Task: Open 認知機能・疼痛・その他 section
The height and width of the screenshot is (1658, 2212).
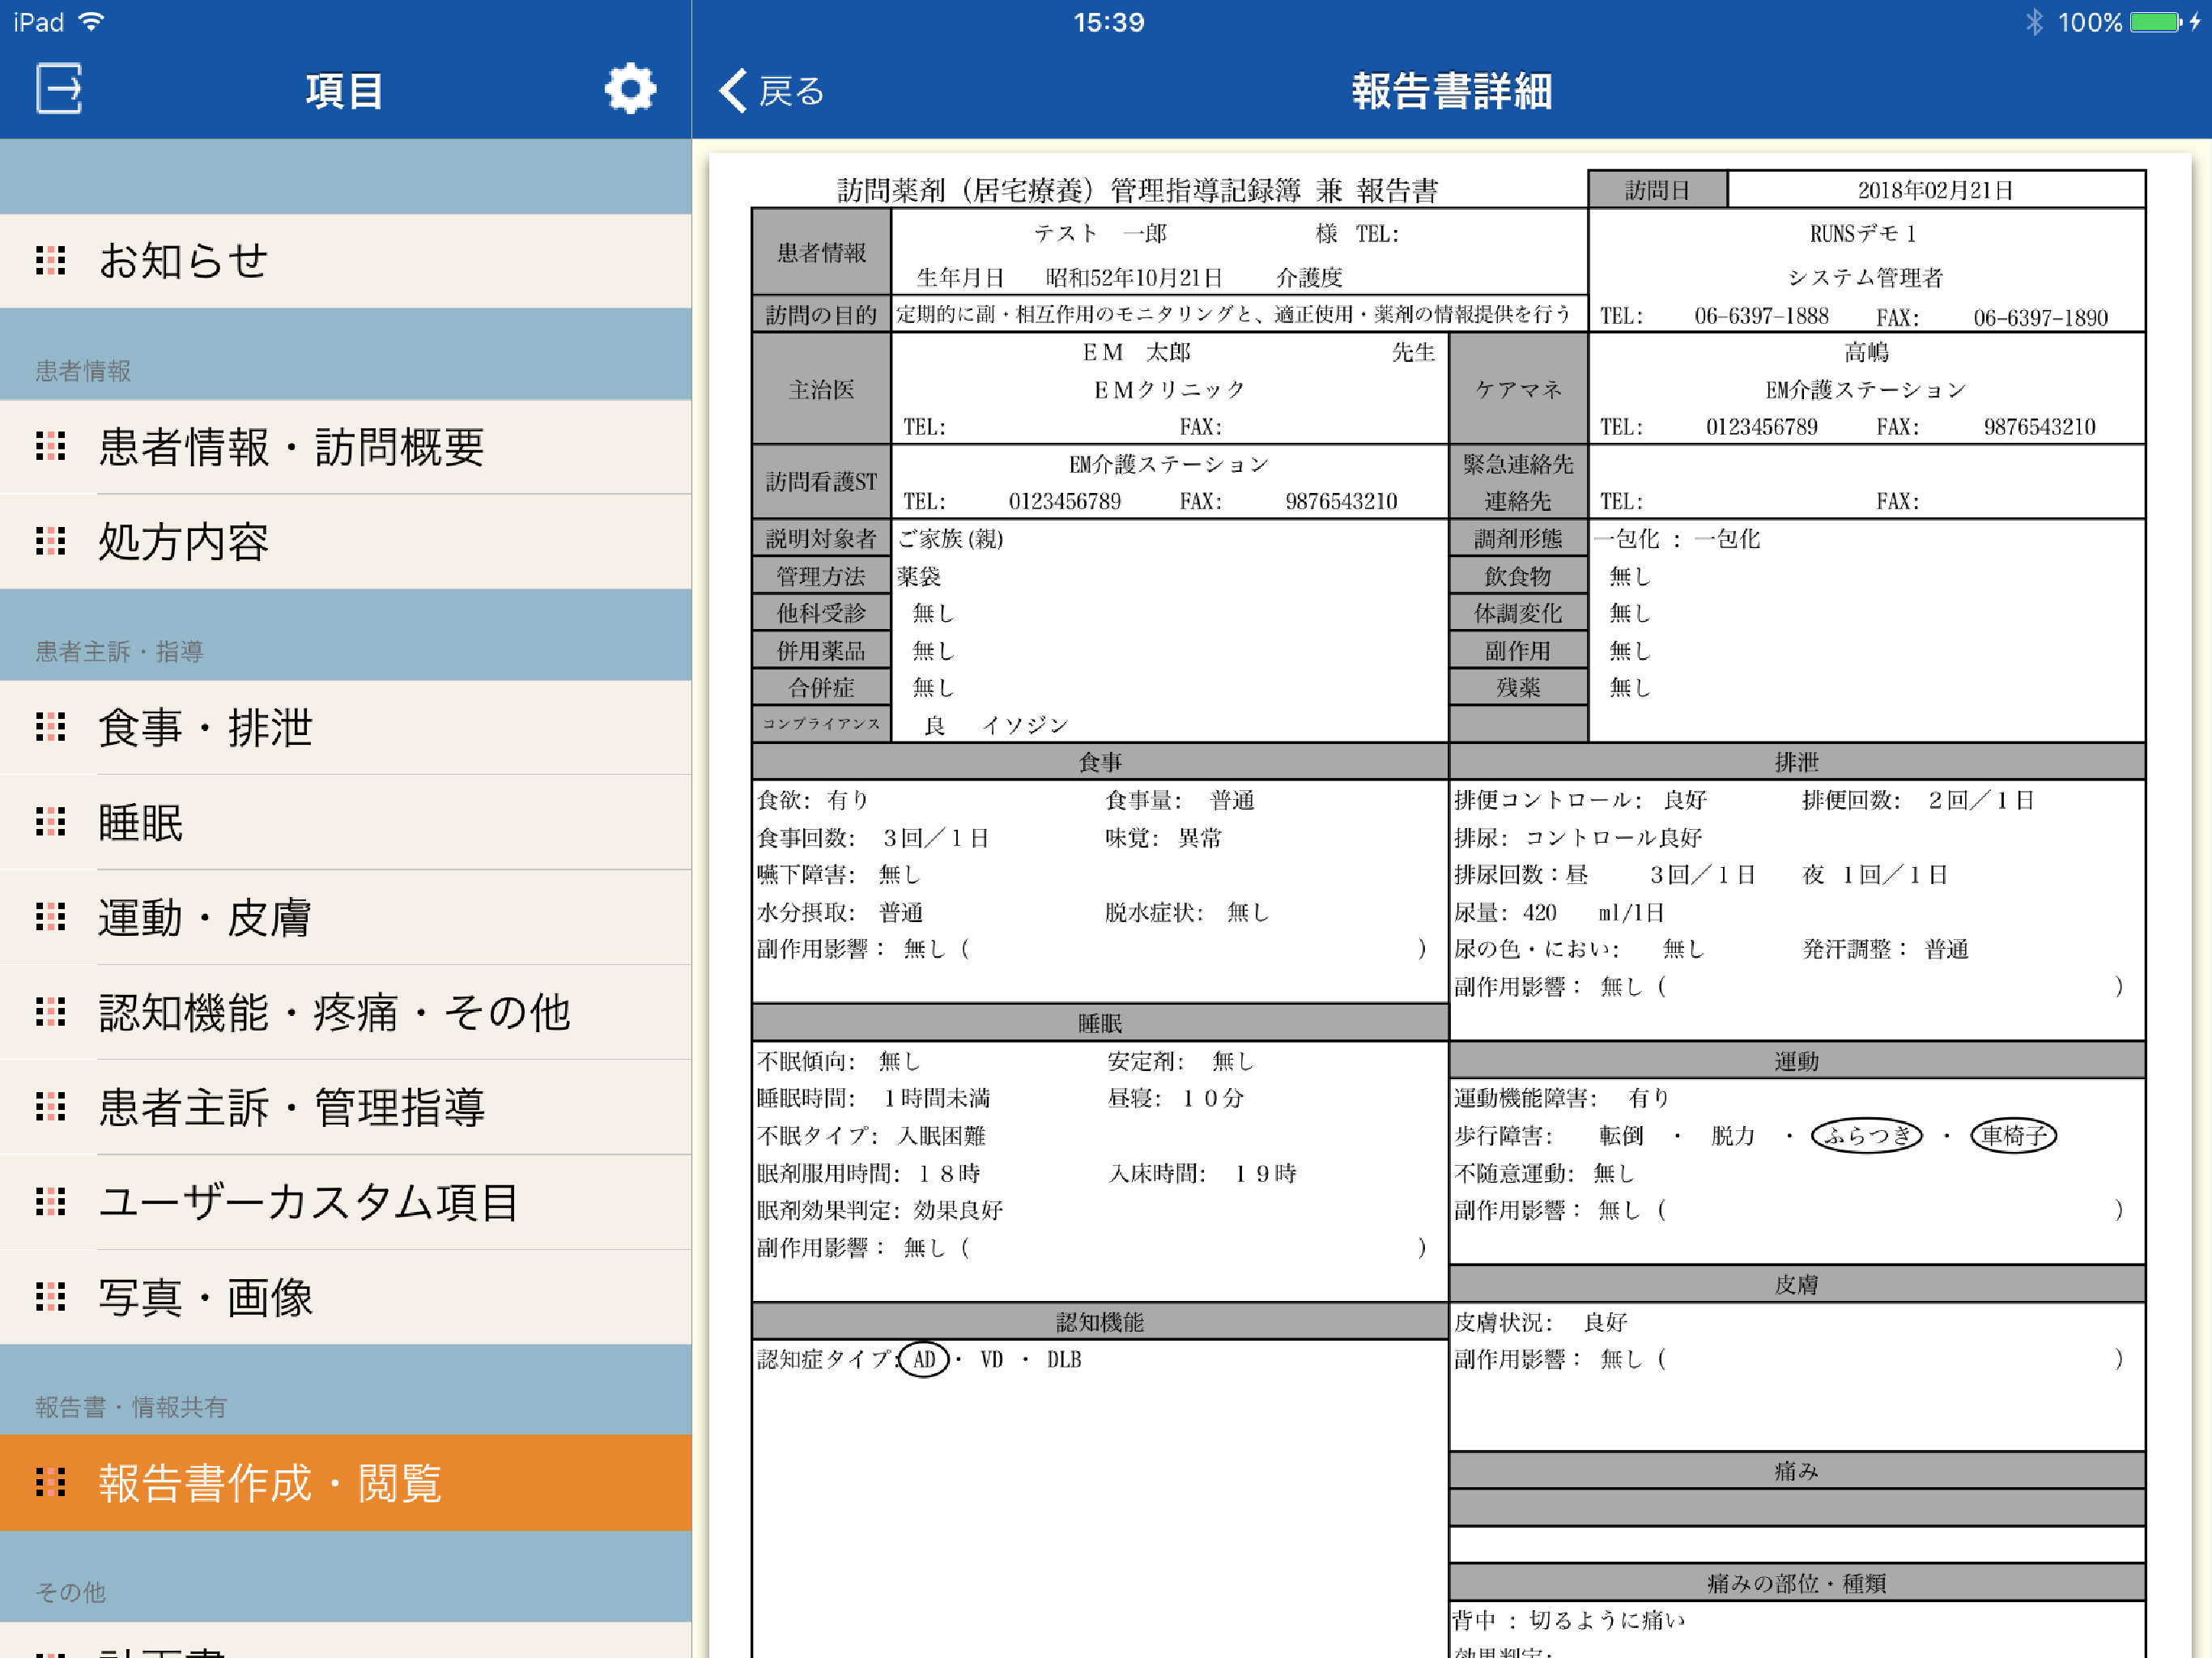Action: [334, 1012]
